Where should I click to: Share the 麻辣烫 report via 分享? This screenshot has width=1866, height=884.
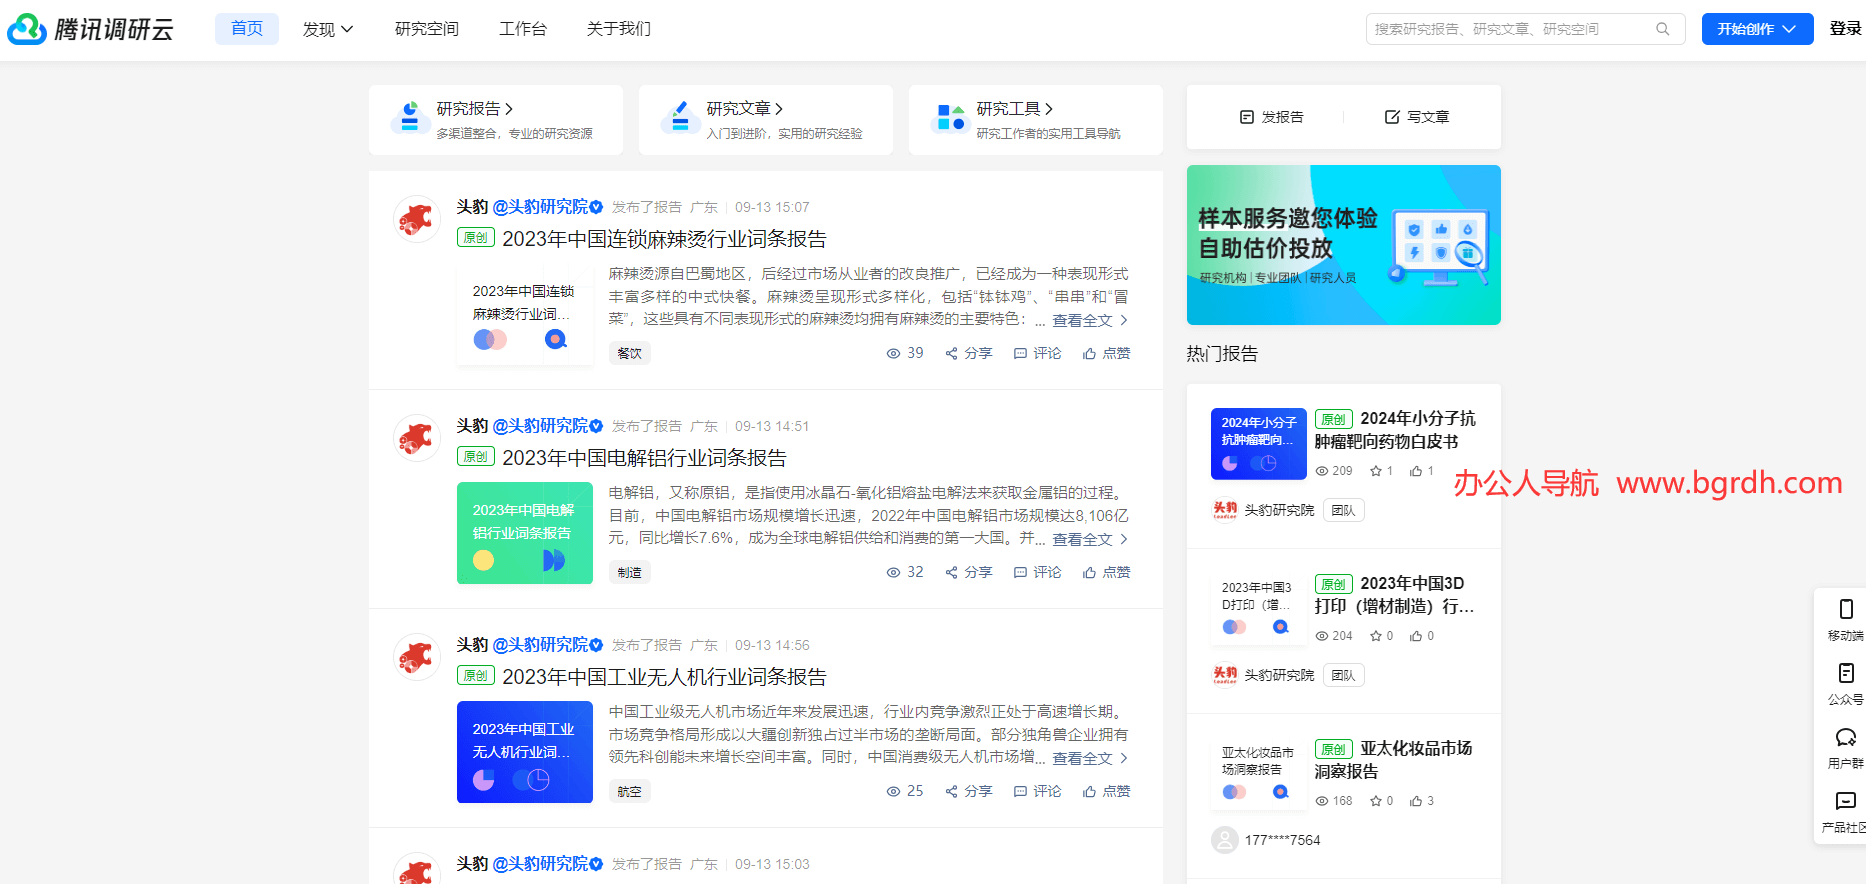[969, 353]
